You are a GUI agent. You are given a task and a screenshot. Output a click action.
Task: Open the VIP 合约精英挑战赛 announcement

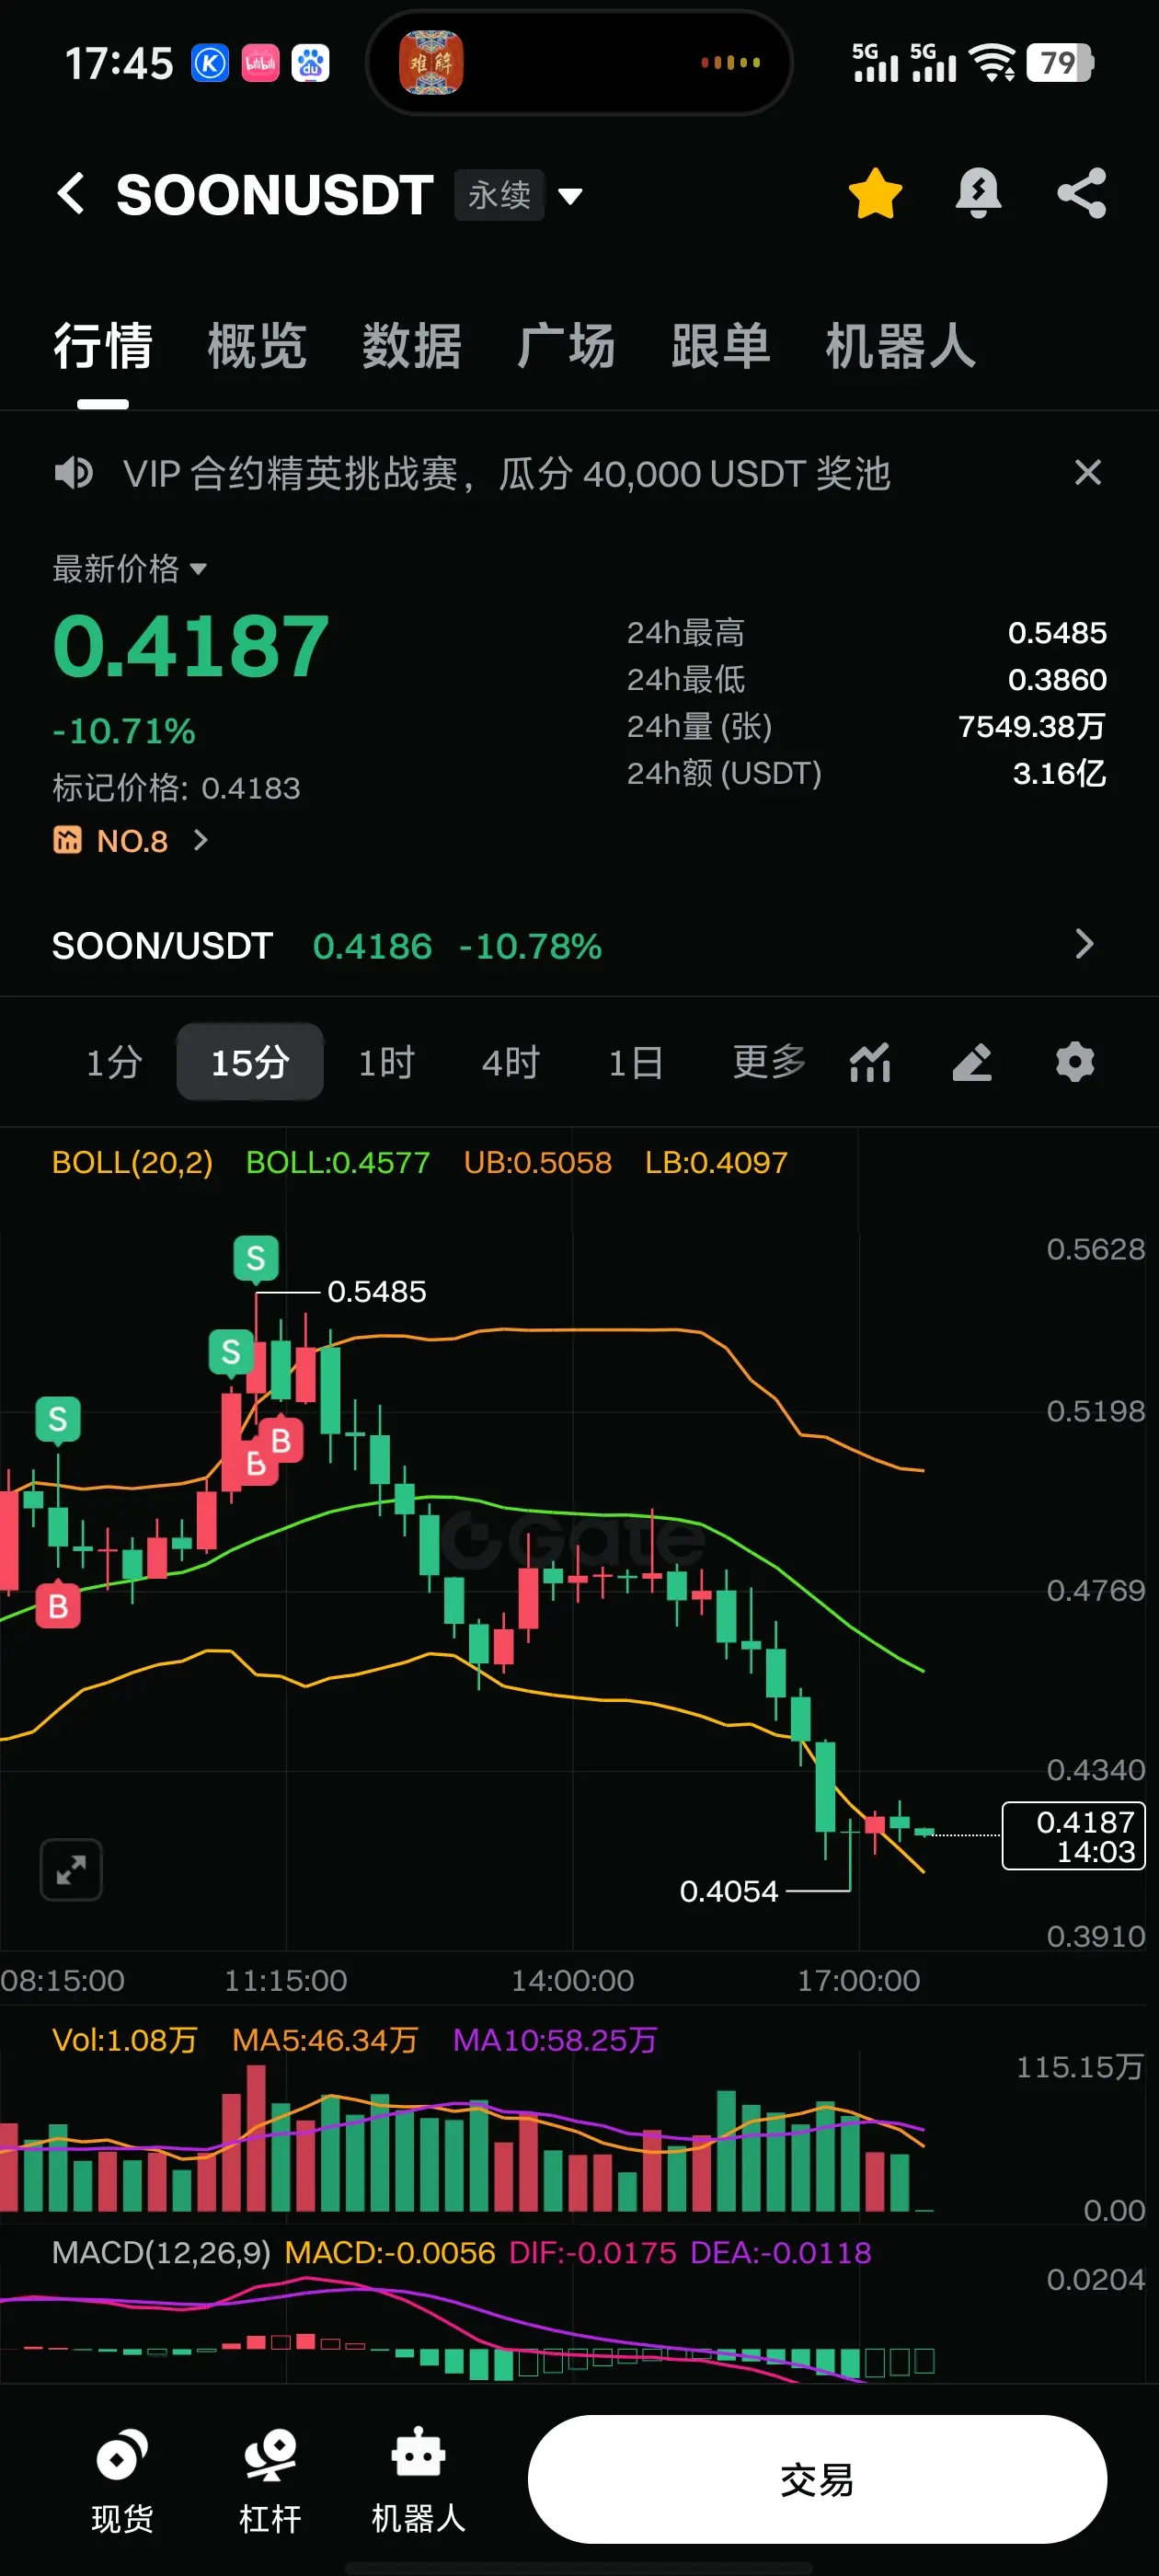(x=506, y=473)
